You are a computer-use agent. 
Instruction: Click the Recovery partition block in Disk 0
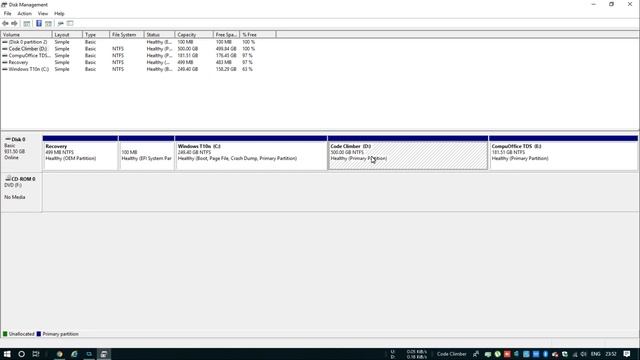pos(80,153)
